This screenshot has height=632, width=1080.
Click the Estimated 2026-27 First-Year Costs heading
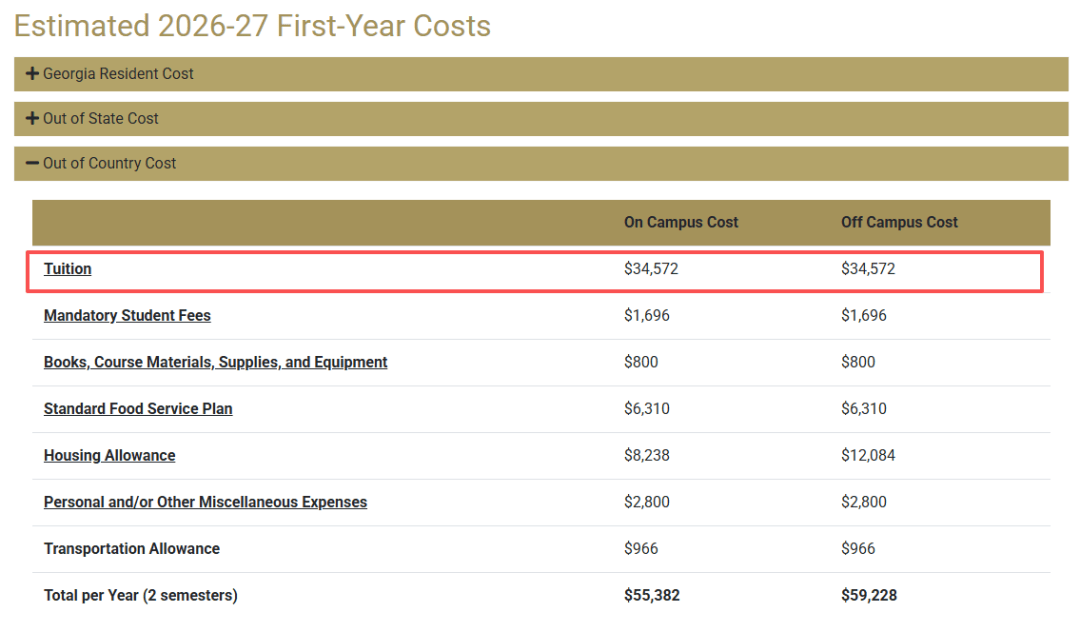252,26
